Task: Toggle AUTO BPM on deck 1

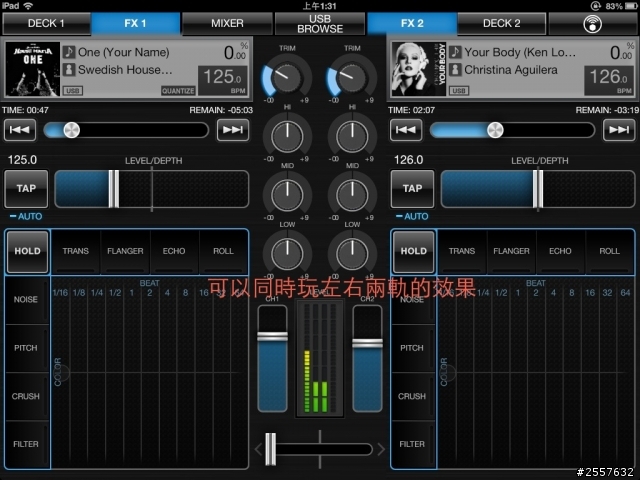Action: tap(26, 216)
